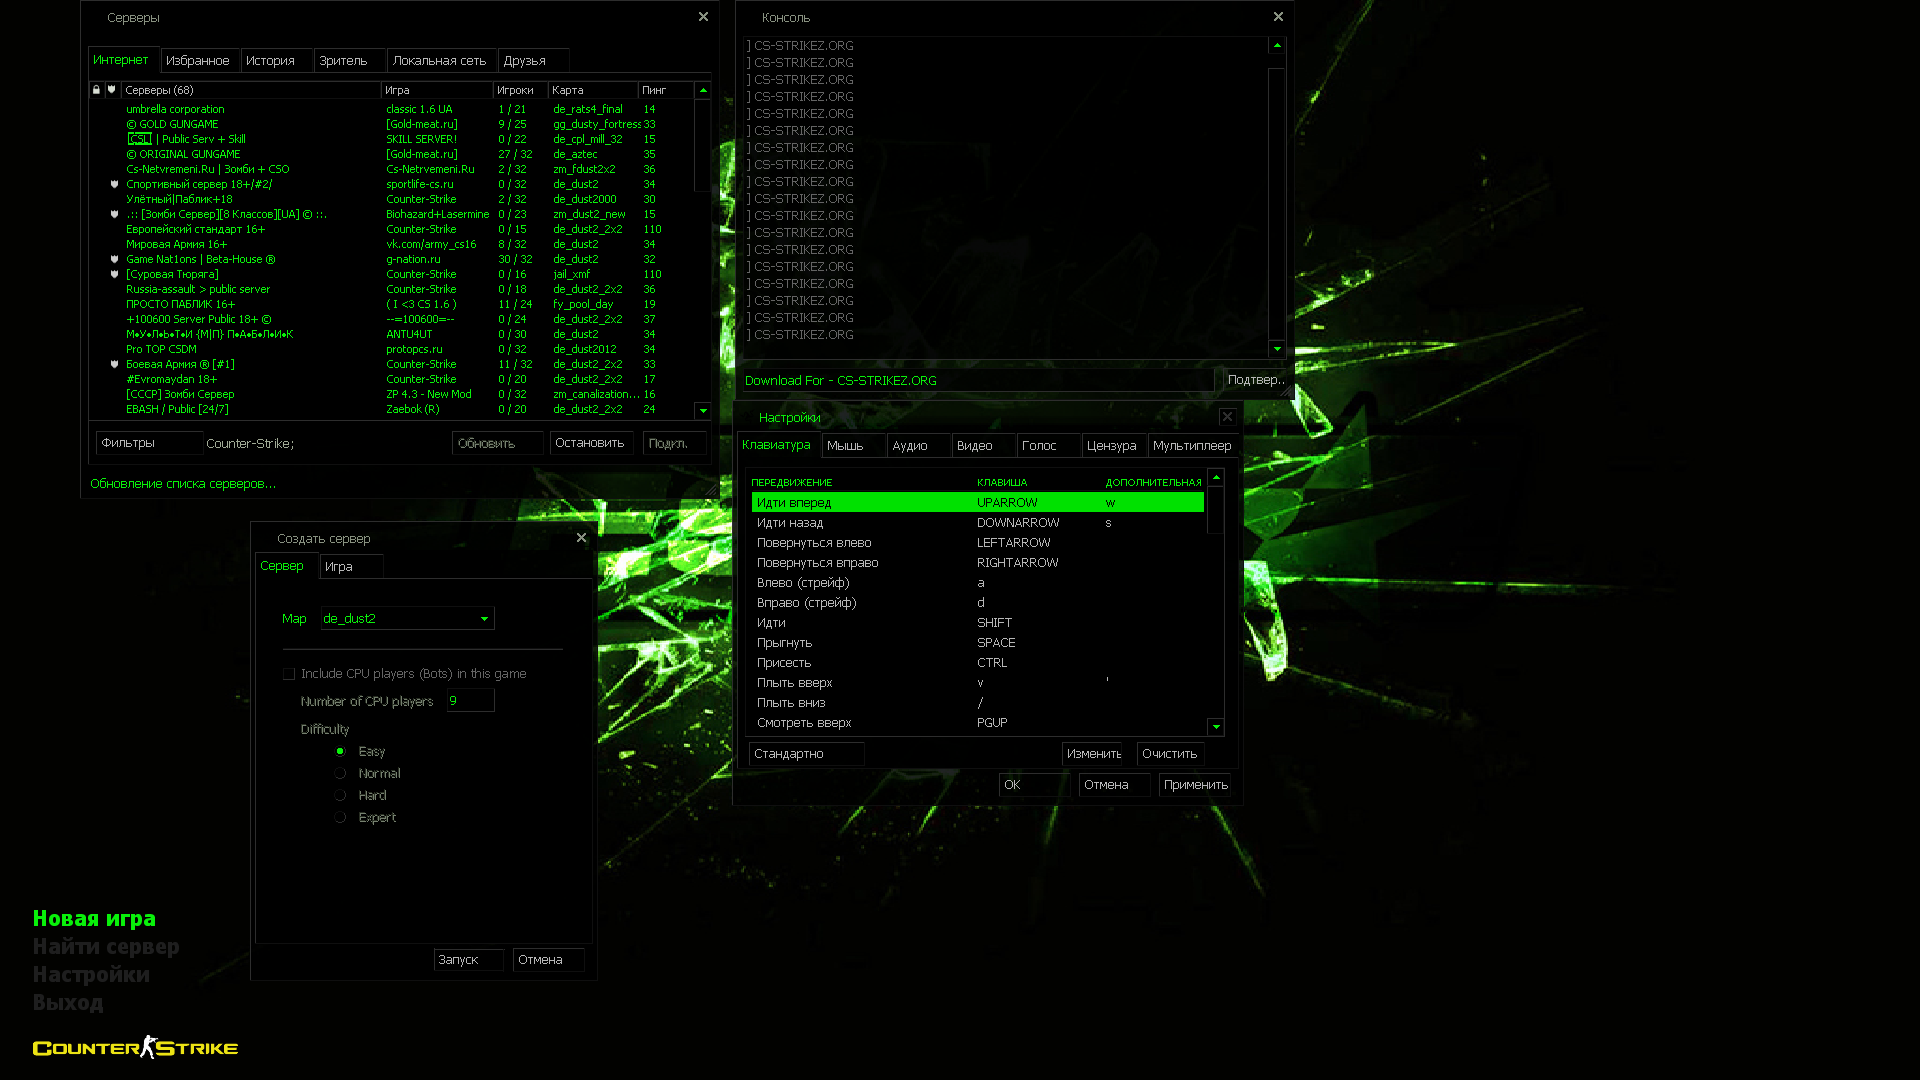This screenshot has height=1080, width=1920.
Task: Close the Консоль window
Action: point(1278,17)
